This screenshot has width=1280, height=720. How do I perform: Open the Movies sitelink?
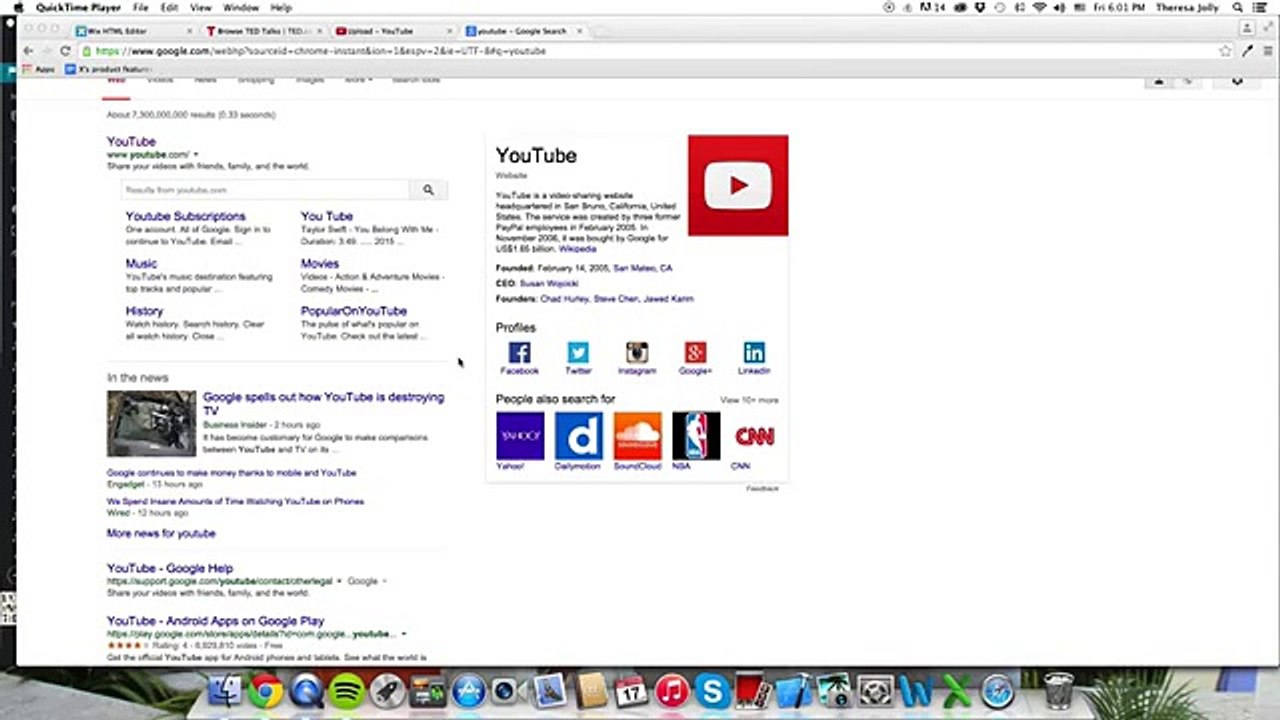[x=320, y=264]
